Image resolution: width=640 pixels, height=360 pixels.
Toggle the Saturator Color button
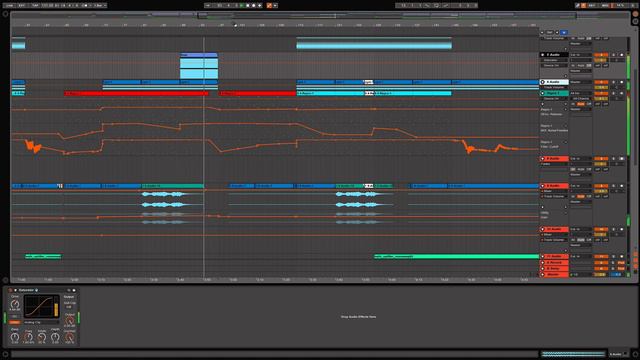coord(15,322)
